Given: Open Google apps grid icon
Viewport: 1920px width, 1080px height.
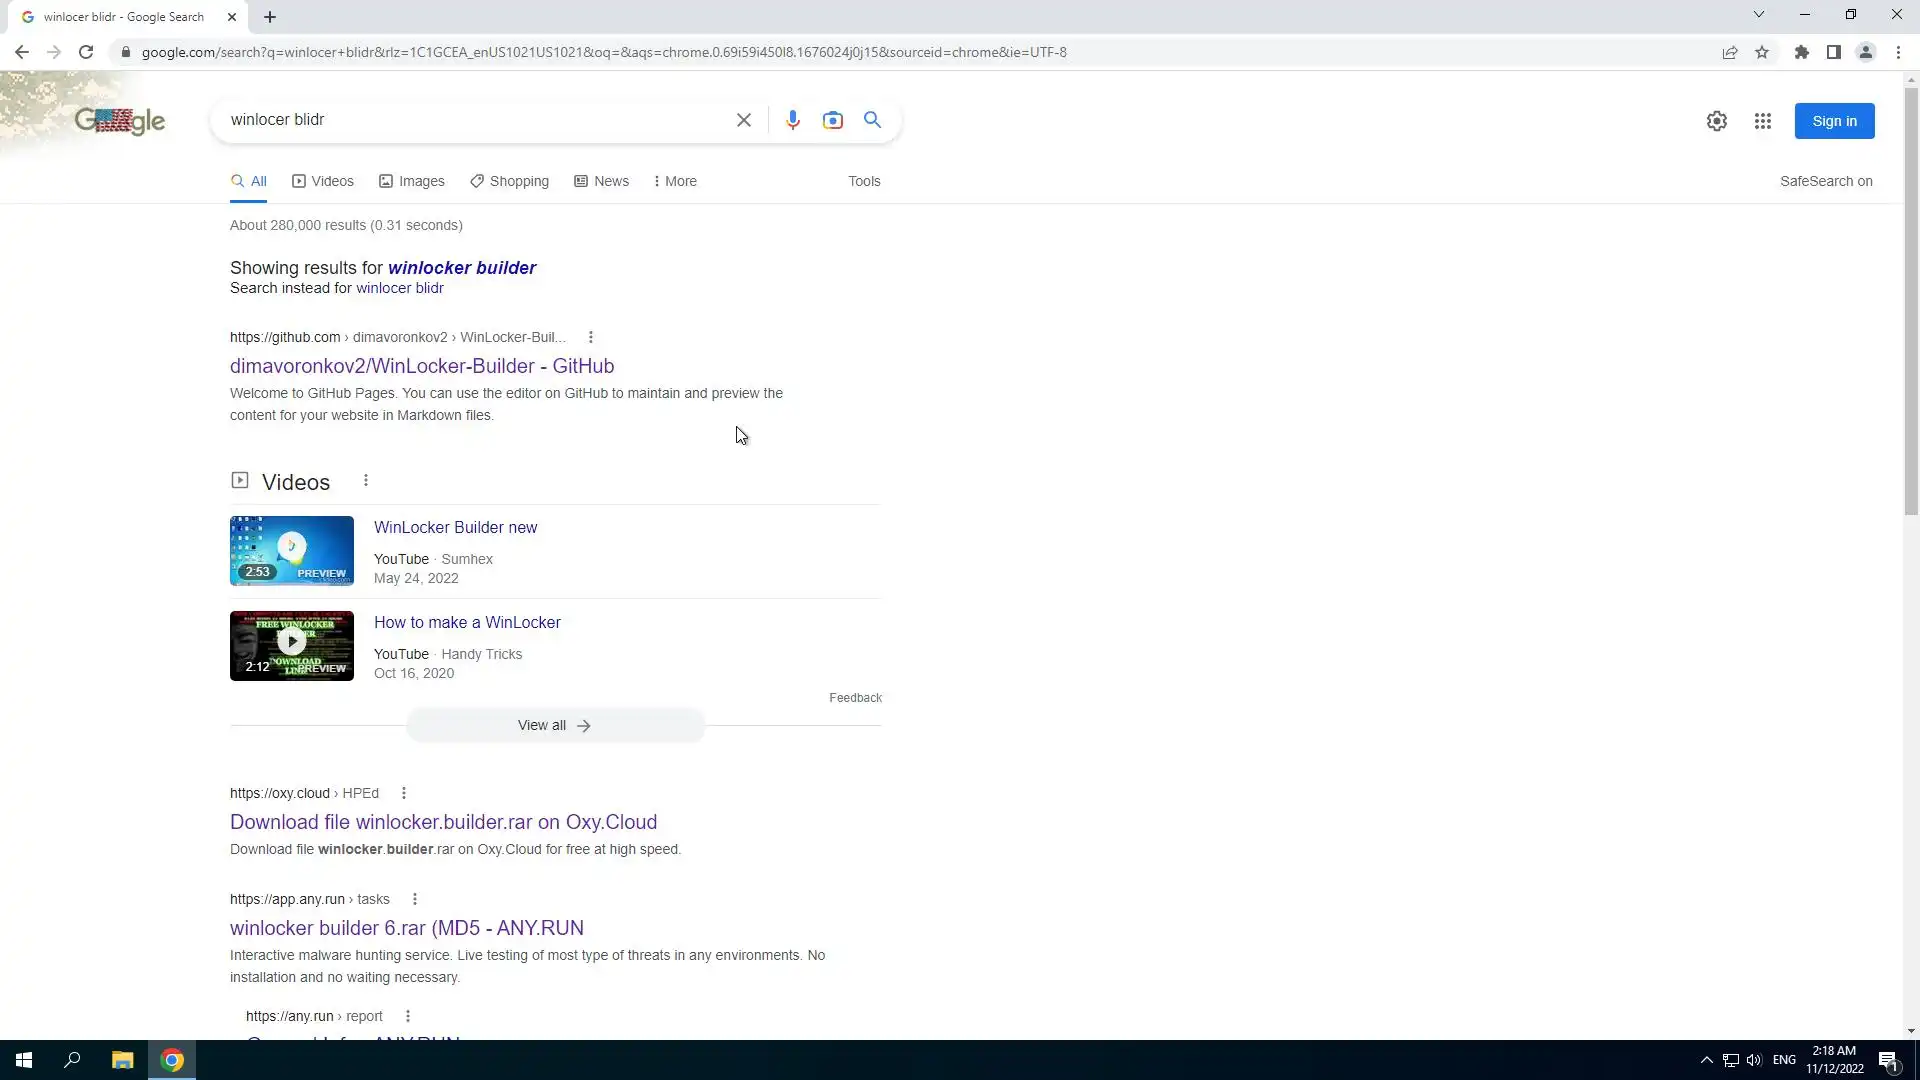Looking at the screenshot, I should (x=1762, y=121).
